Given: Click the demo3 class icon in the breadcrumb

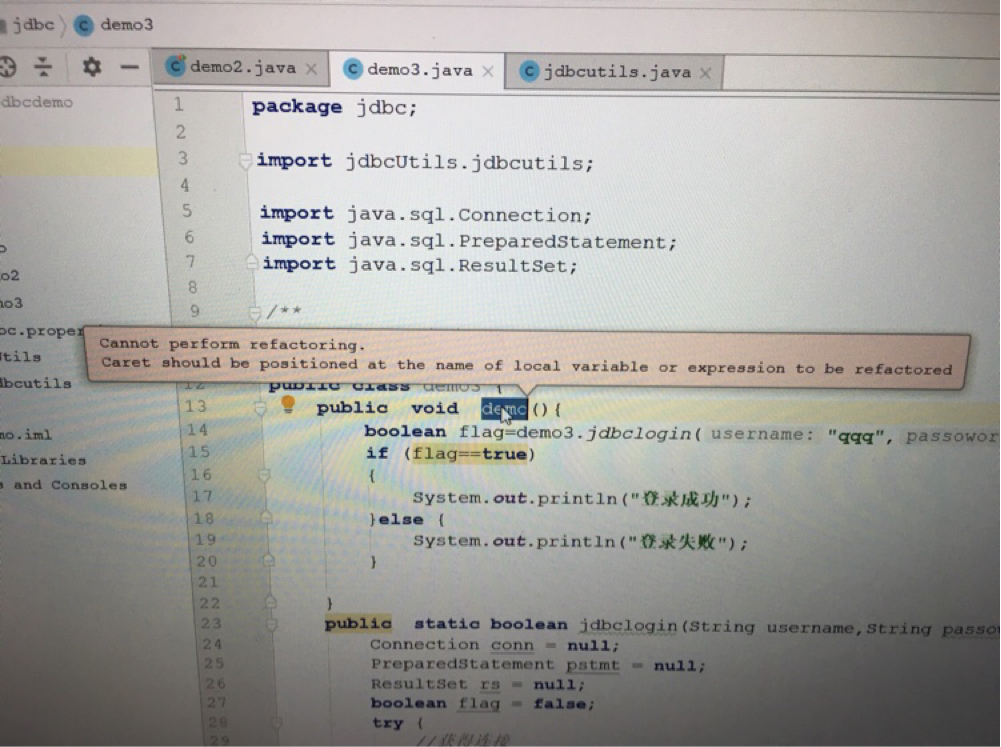Looking at the screenshot, I should pyautogui.click(x=84, y=25).
